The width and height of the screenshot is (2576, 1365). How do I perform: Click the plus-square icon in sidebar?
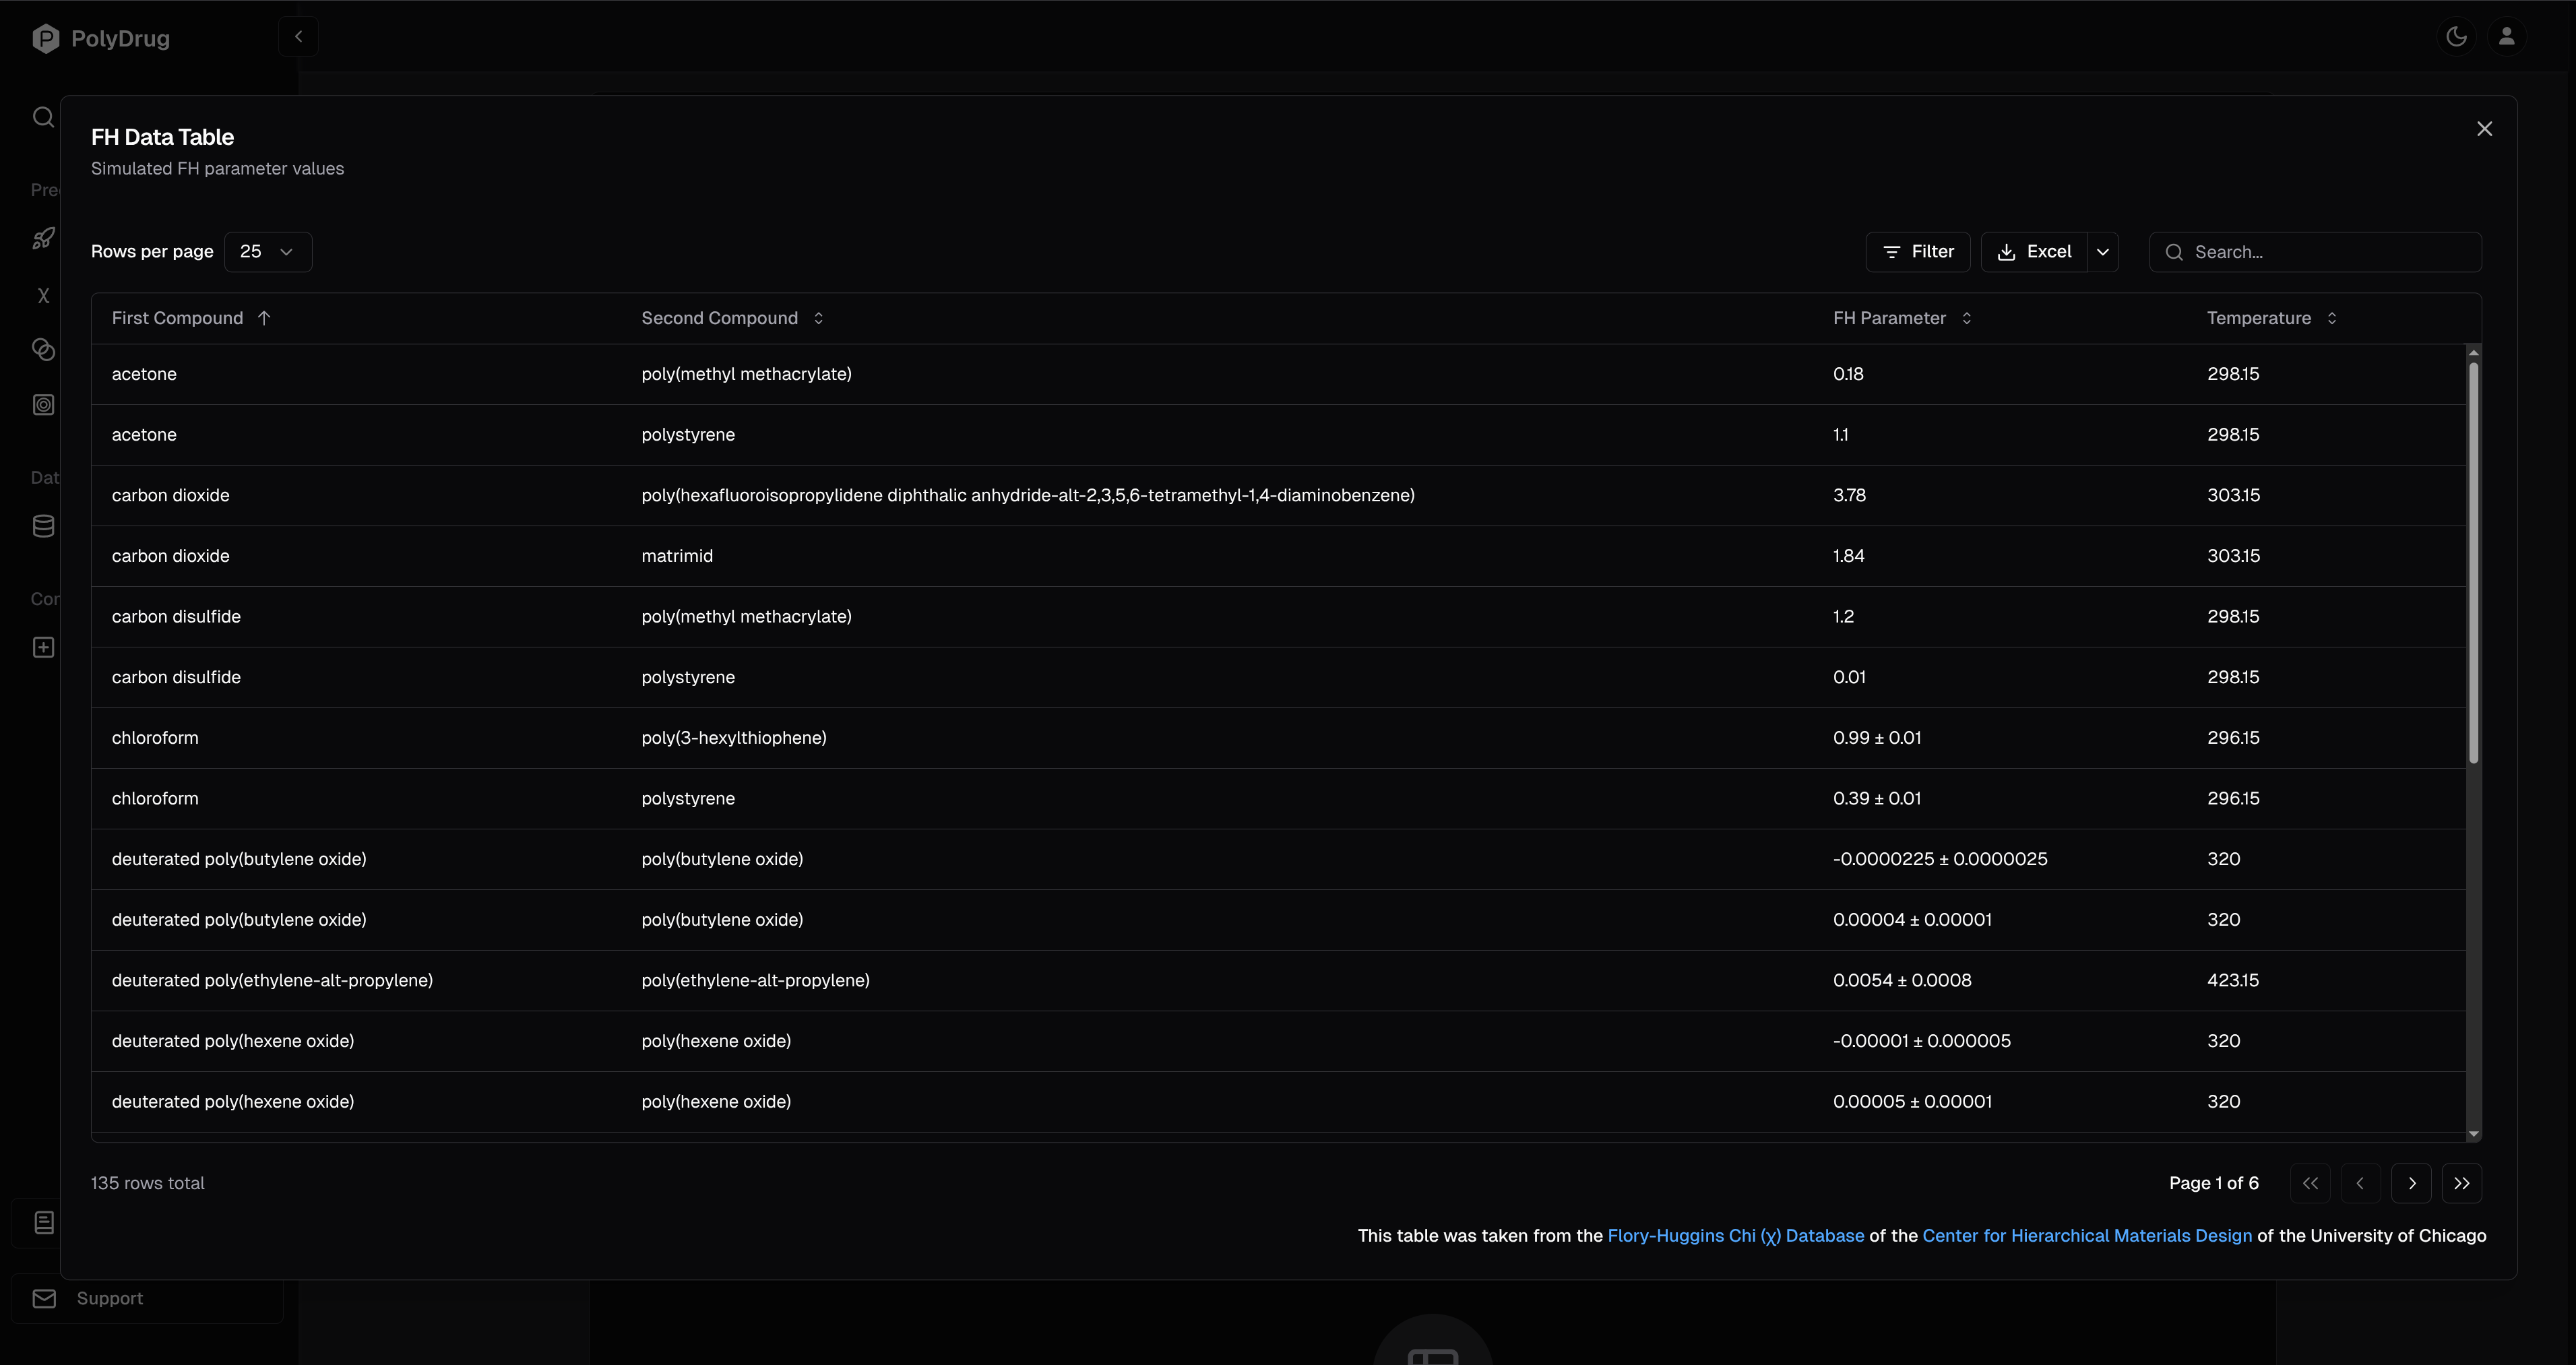[x=43, y=647]
